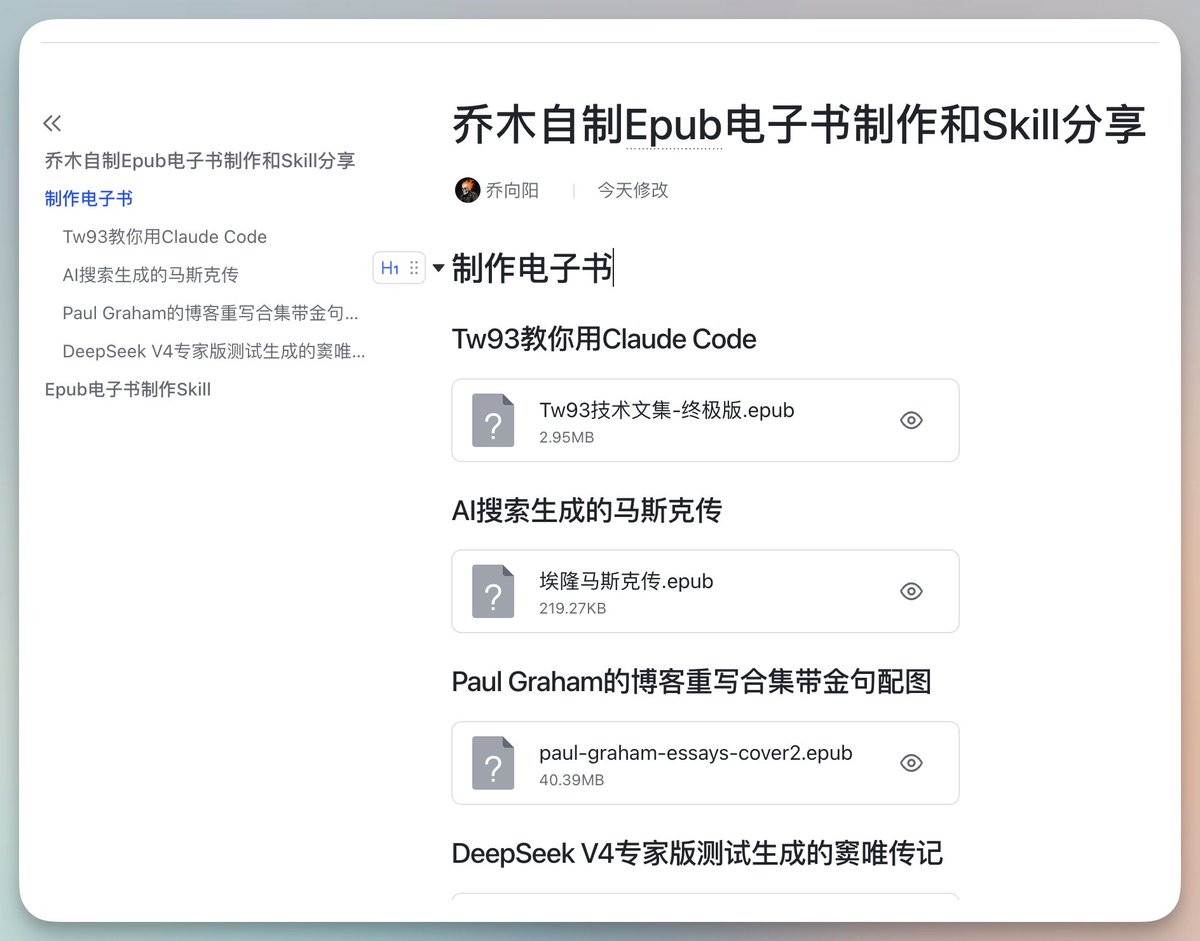The width and height of the screenshot is (1200, 941).
Task: Select the DeepSeek V4 outline item
Action: pos(213,351)
